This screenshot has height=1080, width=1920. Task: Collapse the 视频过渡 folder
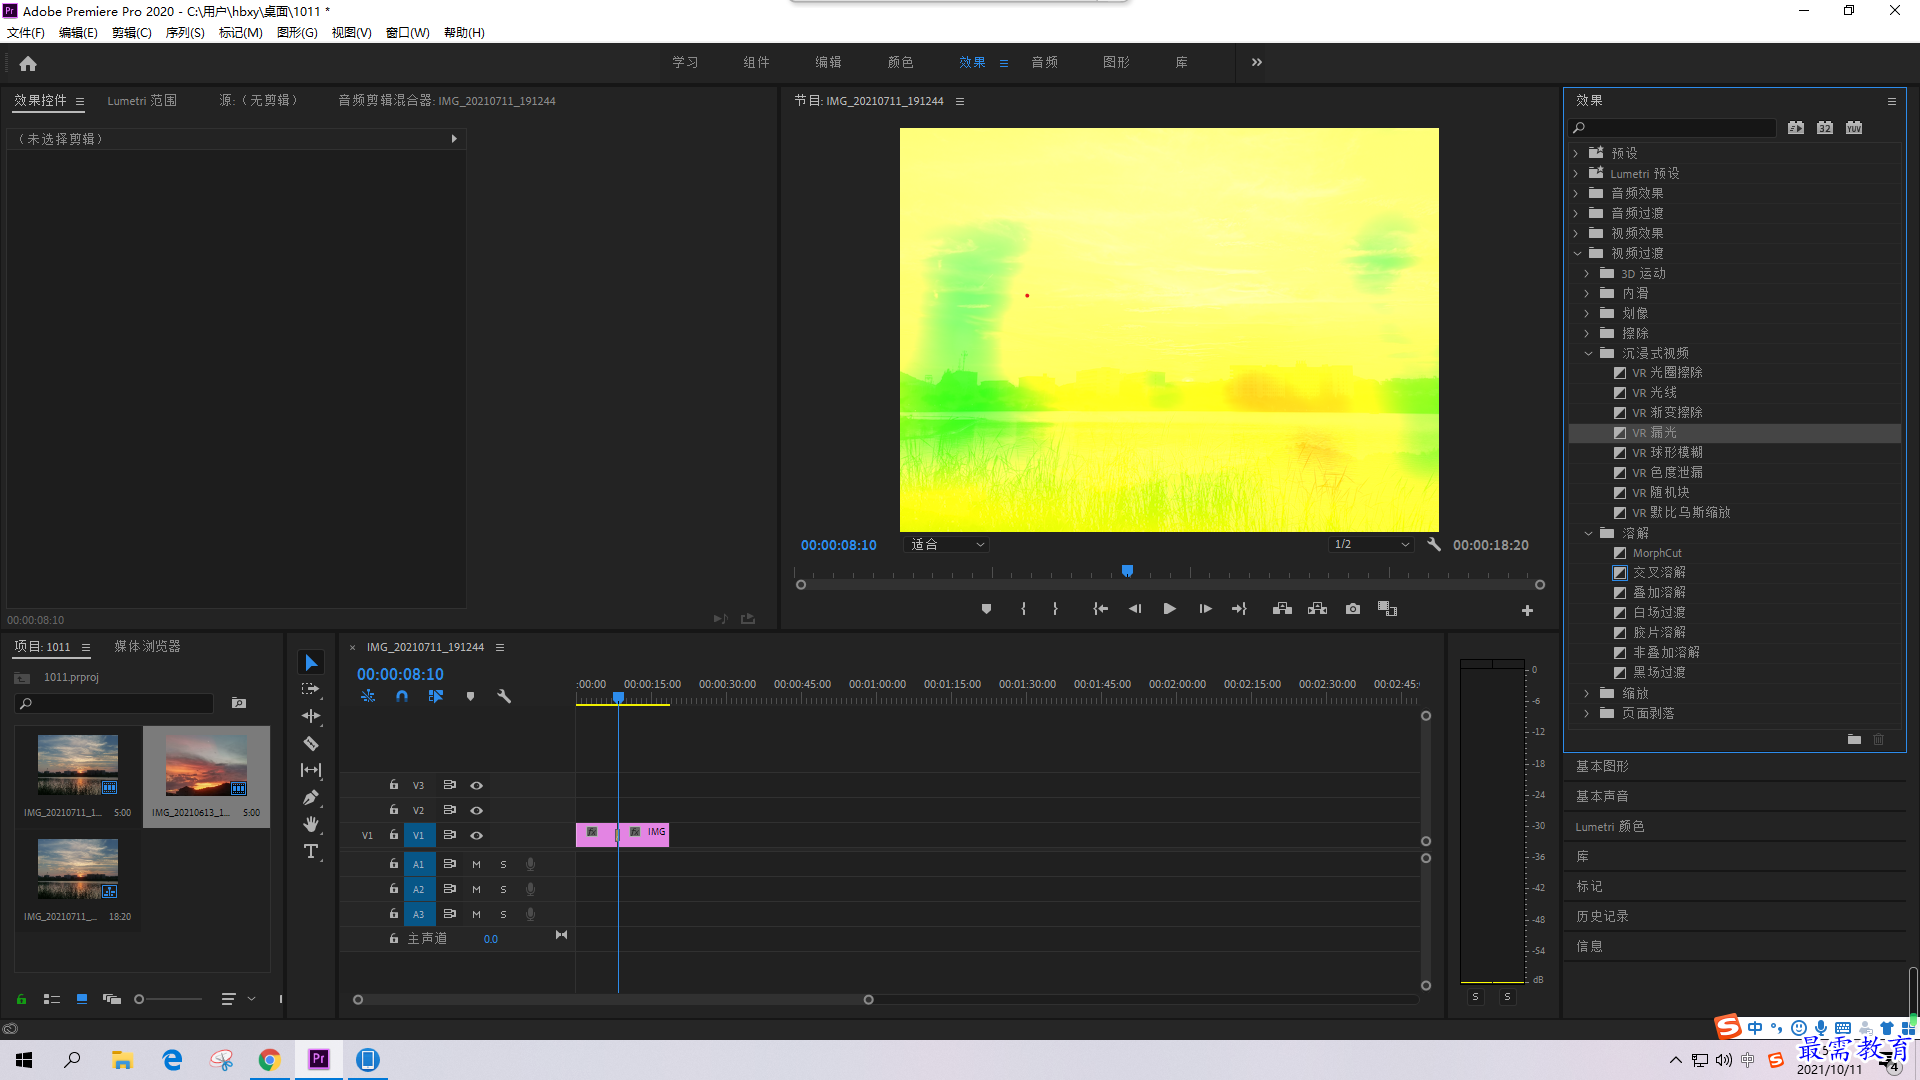point(1577,253)
